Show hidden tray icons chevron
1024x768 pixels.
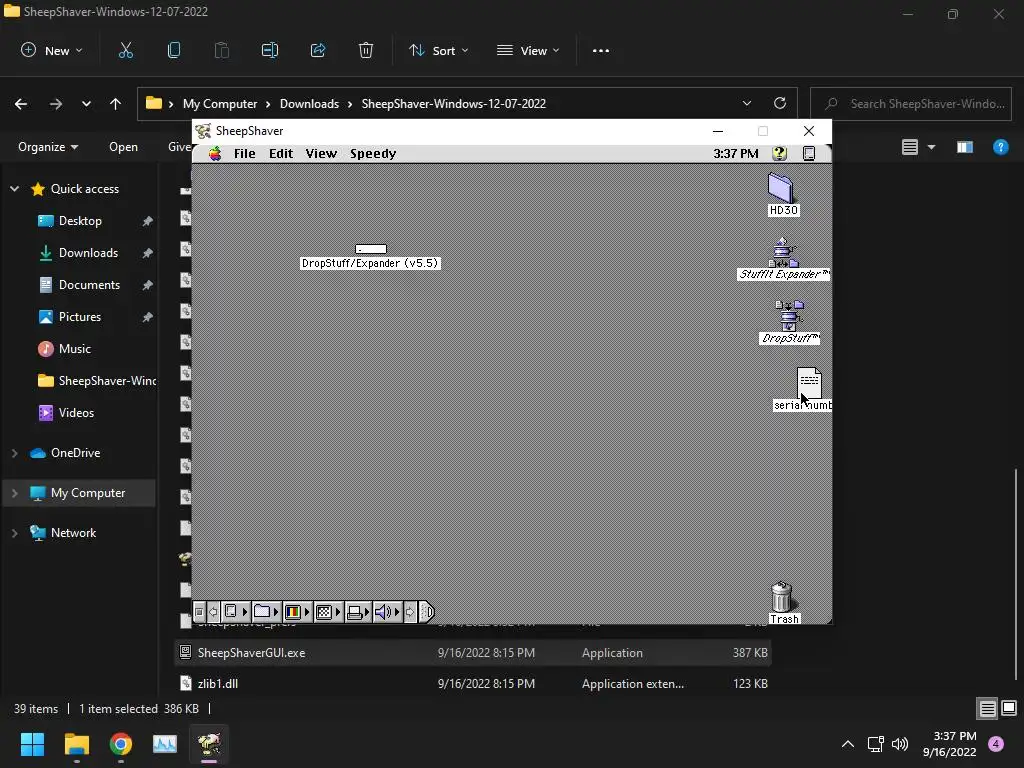[x=848, y=744]
